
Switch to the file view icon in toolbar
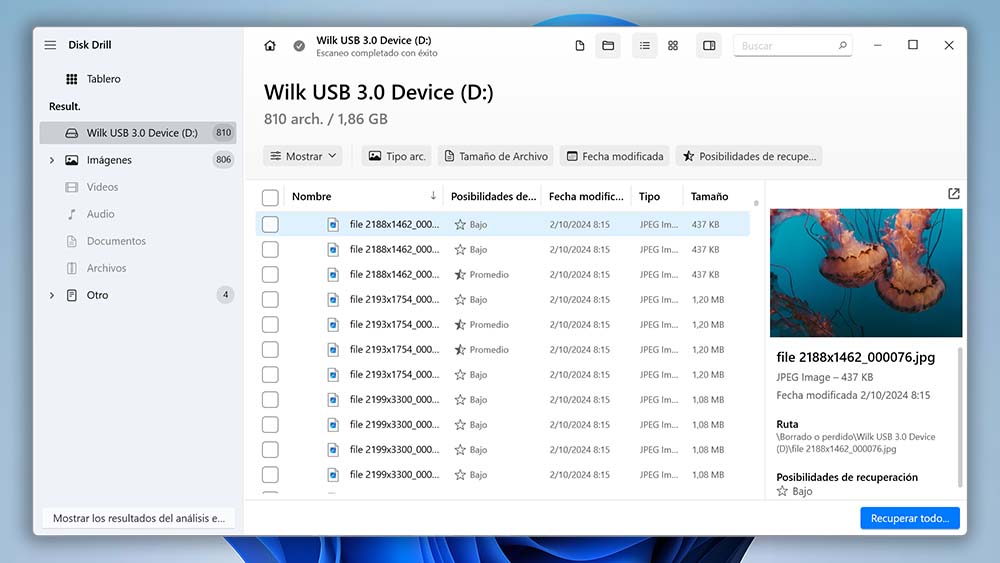click(580, 46)
